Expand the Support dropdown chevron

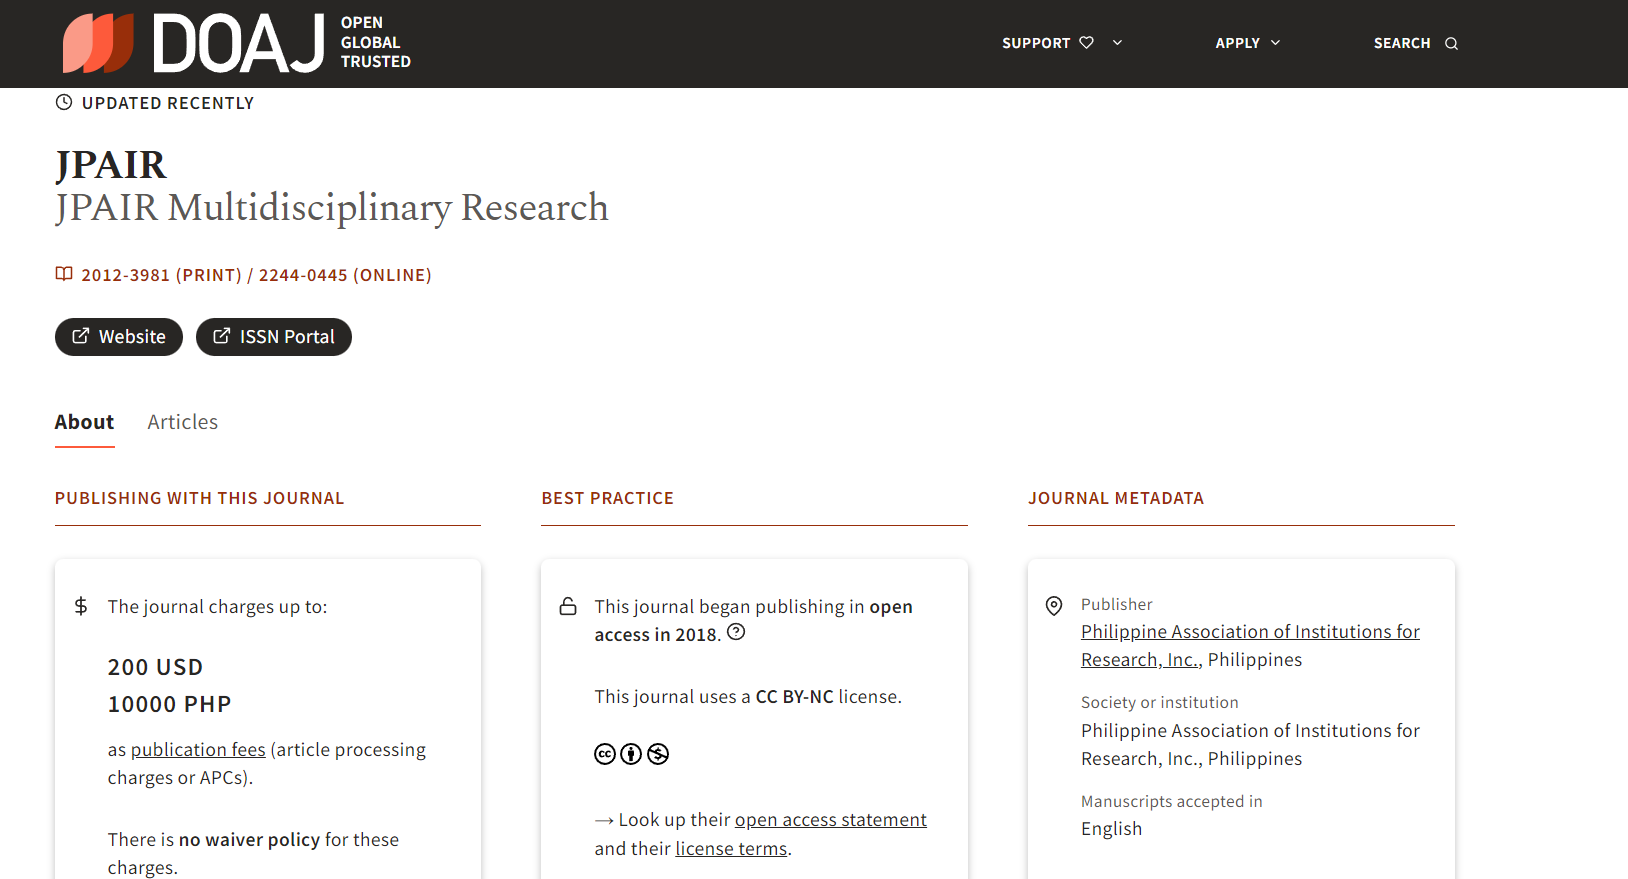coord(1117,43)
